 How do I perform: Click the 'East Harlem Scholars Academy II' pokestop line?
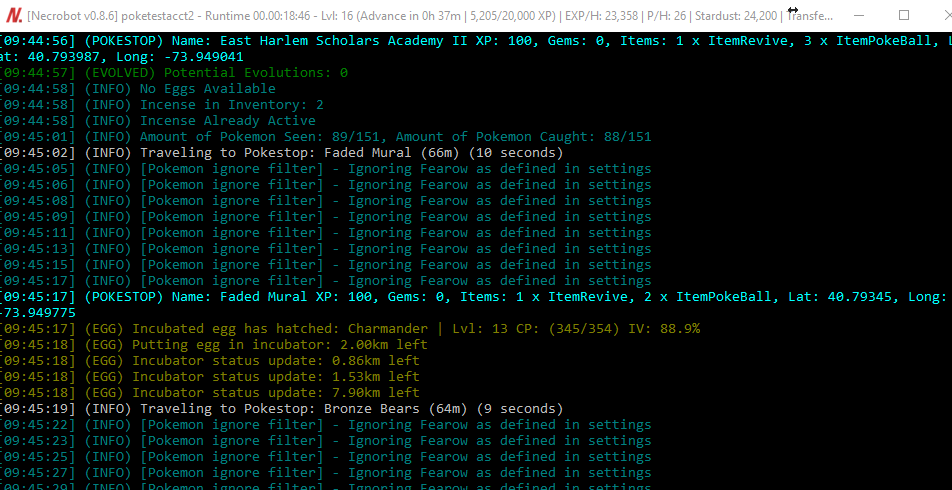click(x=476, y=41)
